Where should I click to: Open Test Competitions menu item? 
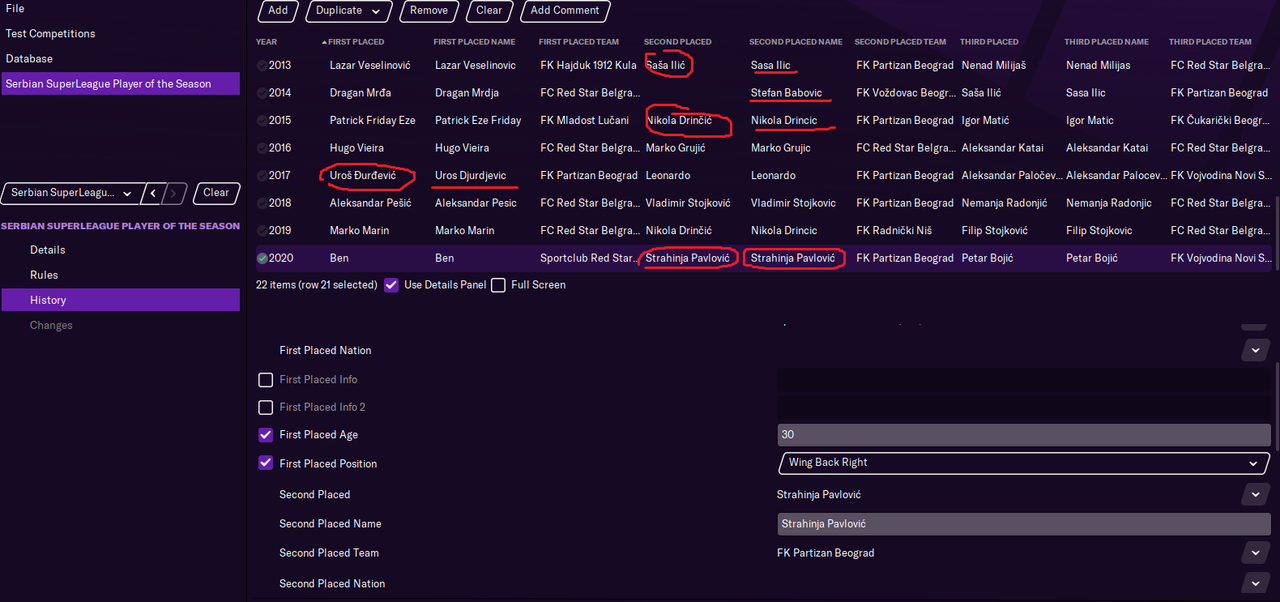pyautogui.click(x=50, y=34)
